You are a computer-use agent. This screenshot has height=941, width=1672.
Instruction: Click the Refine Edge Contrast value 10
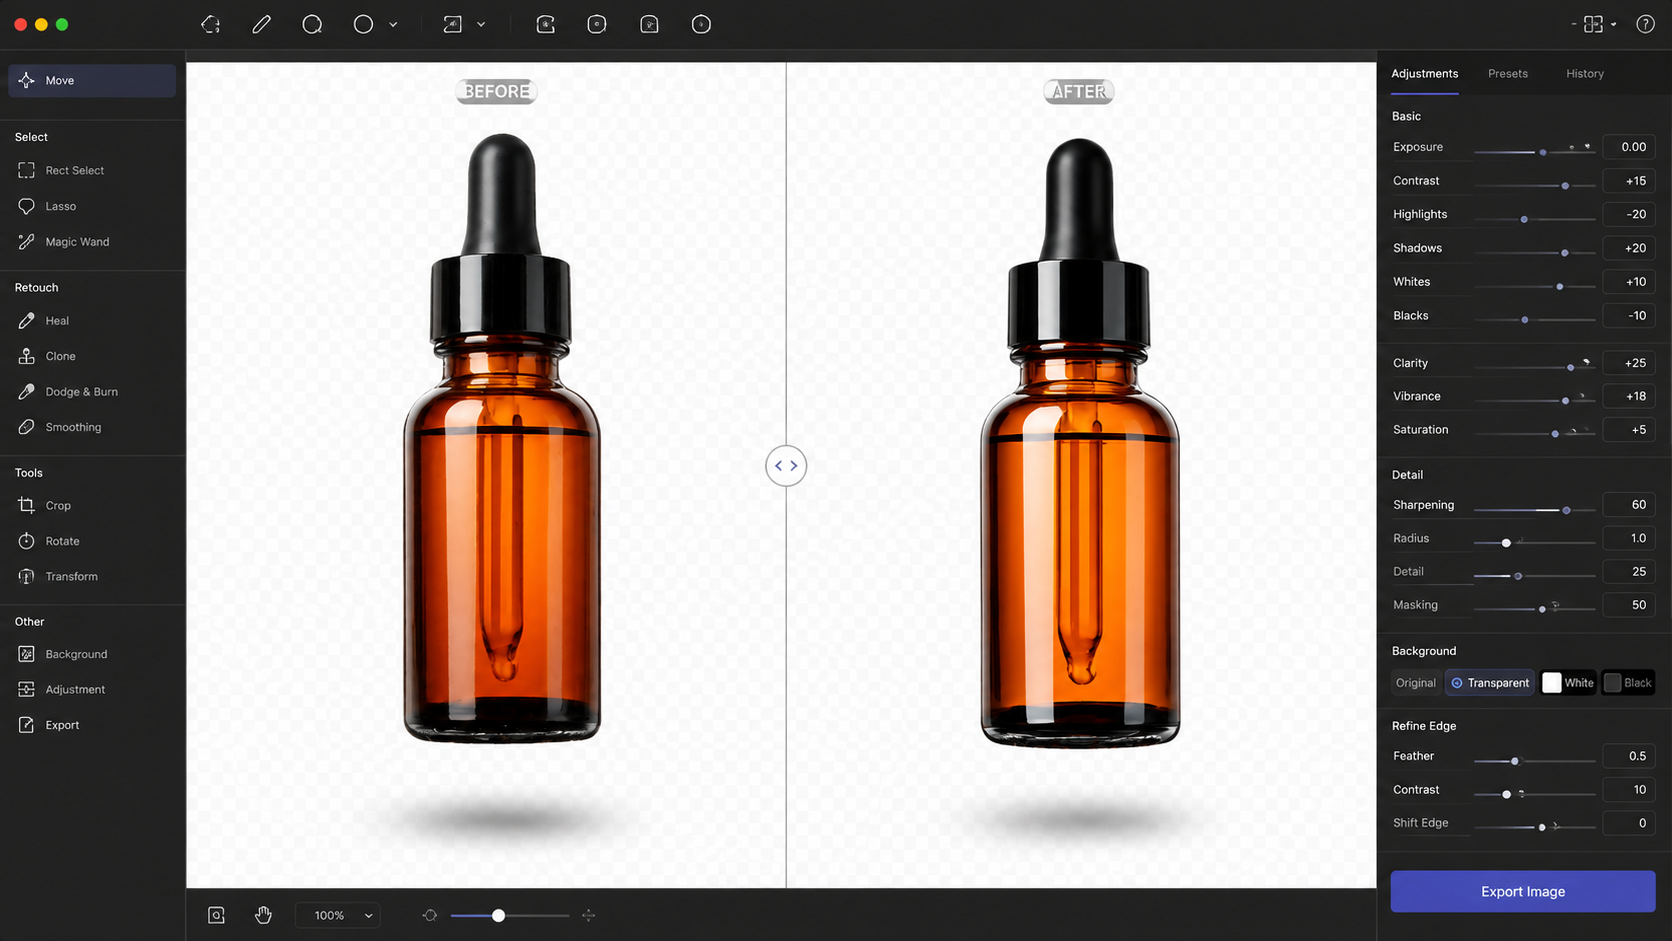pos(1629,790)
